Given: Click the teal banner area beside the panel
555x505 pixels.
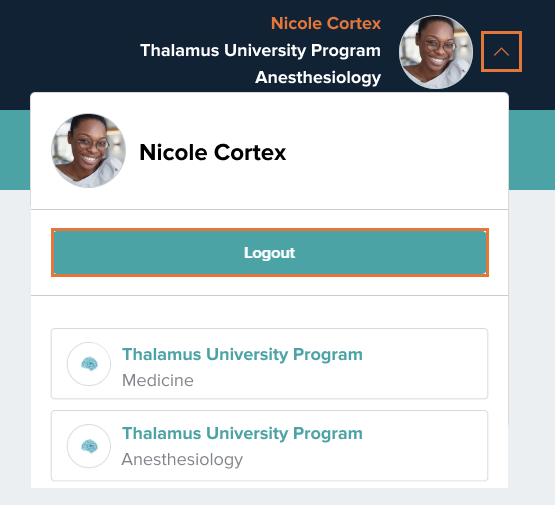Looking at the screenshot, I should (532, 150).
